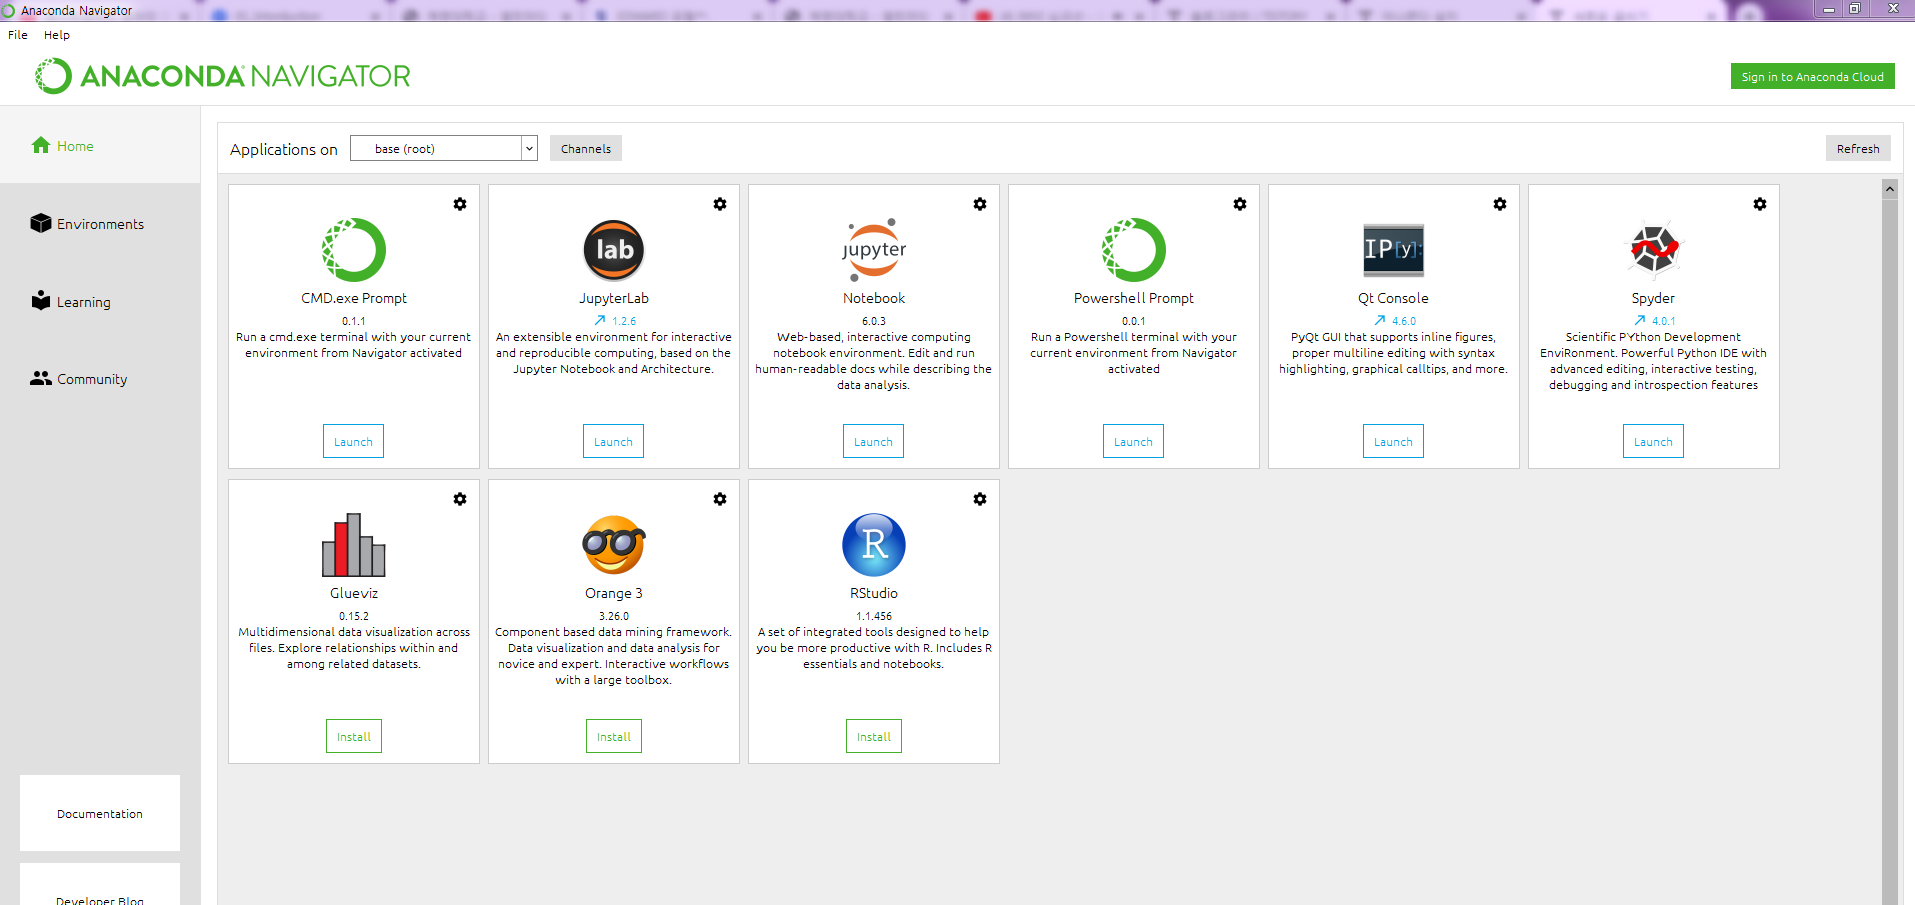Install Glueviz
Image resolution: width=1915 pixels, height=905 pixels.
[x=354, y=736]
